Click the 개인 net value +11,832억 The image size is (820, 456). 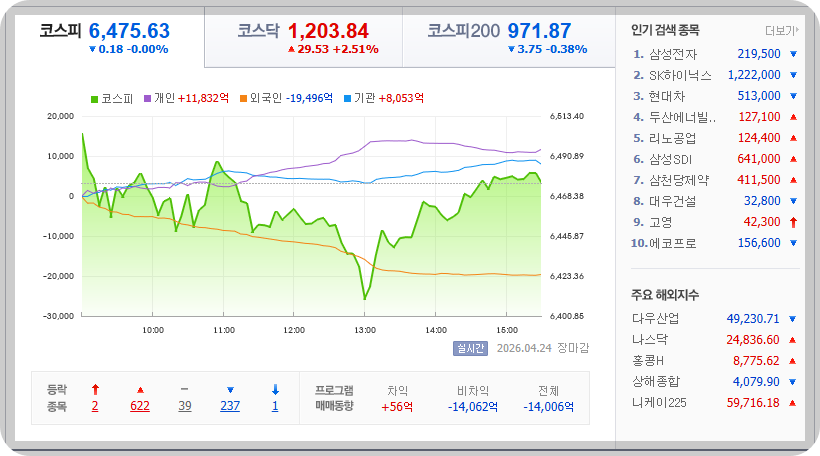tap(203, 98)
